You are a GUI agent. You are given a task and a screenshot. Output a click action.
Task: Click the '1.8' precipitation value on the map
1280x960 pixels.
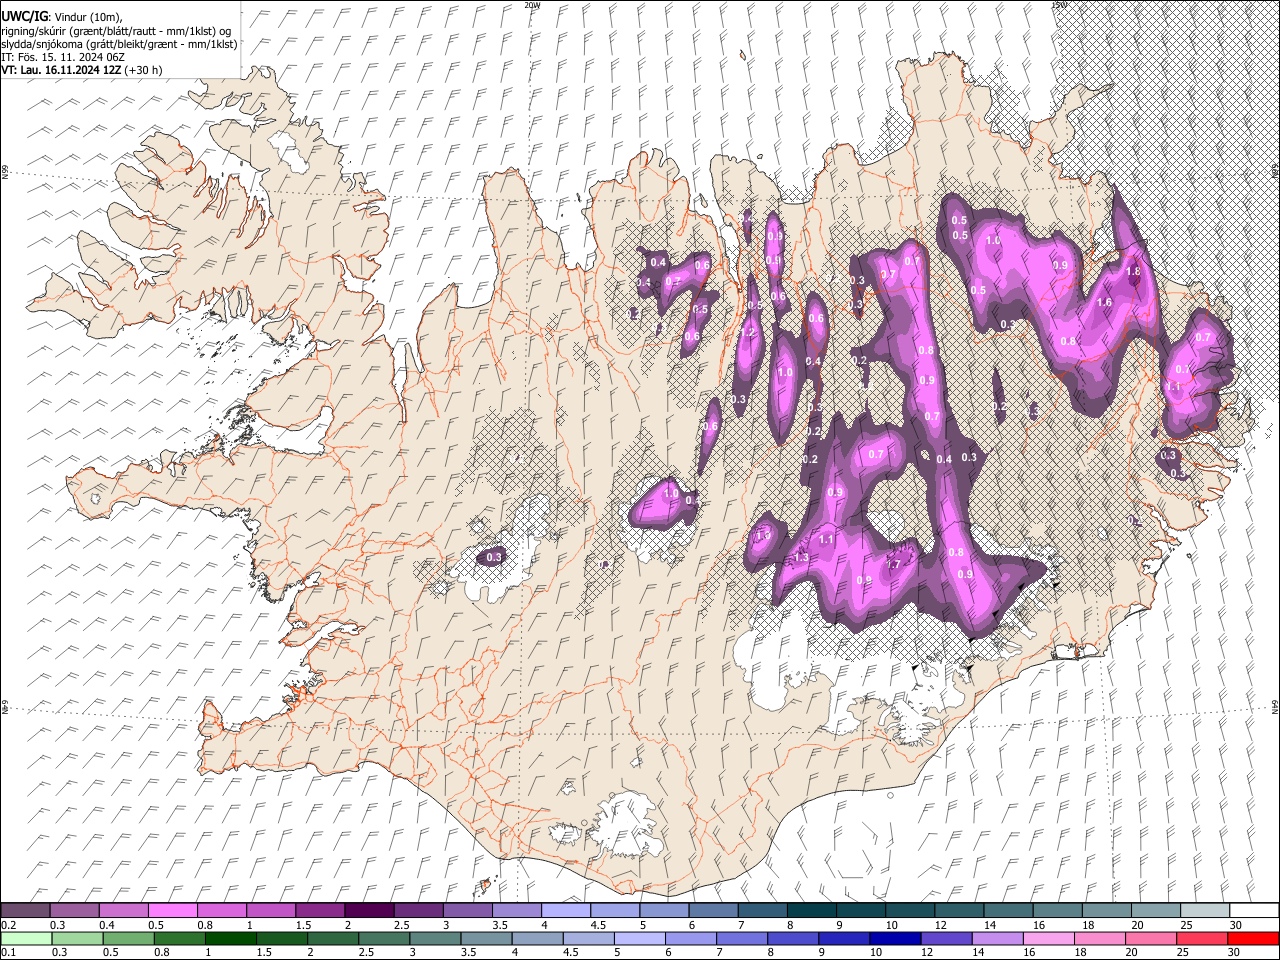point(1133,271)
